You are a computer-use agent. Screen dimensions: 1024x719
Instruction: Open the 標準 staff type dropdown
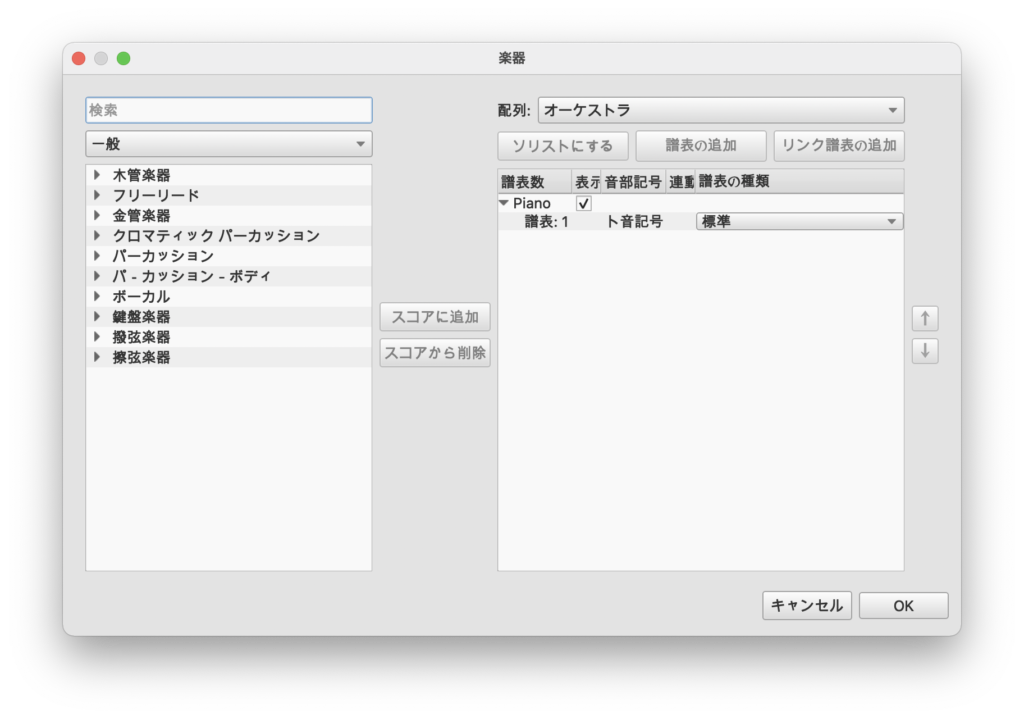(799, 222)
